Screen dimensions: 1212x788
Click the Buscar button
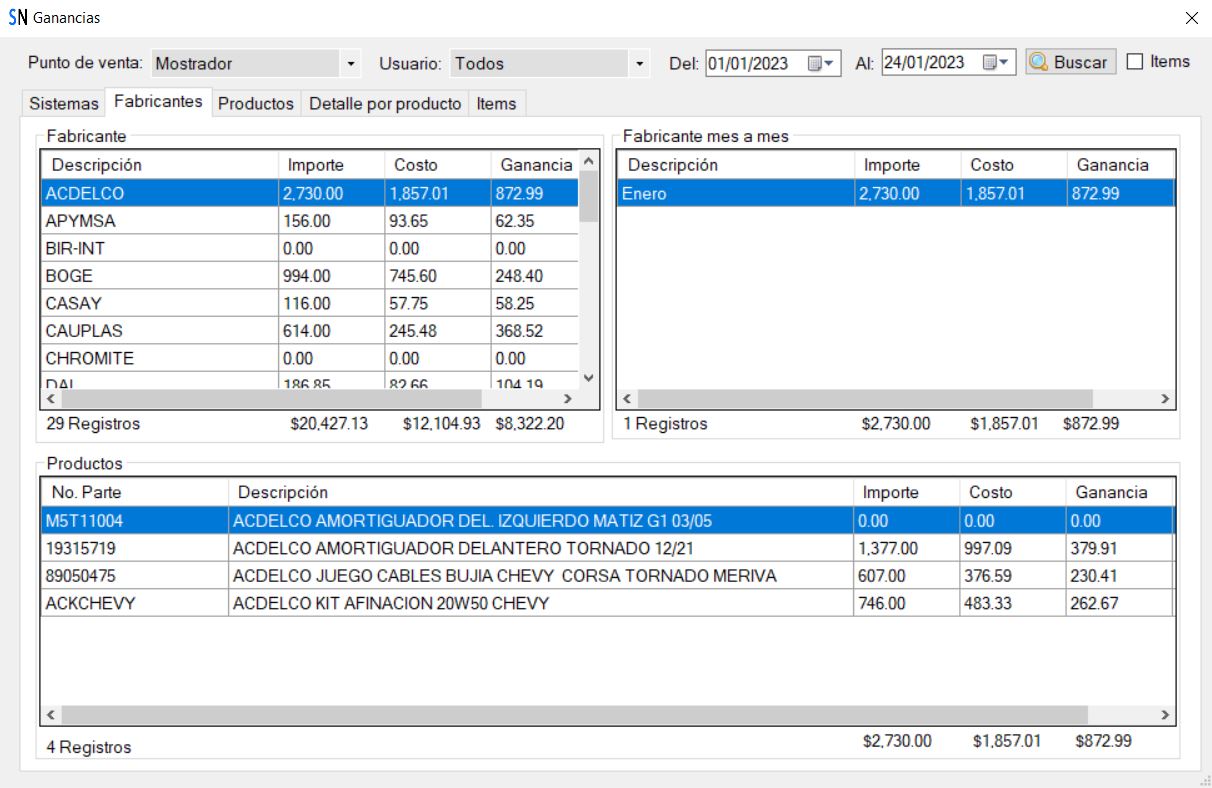(1070, 62)
